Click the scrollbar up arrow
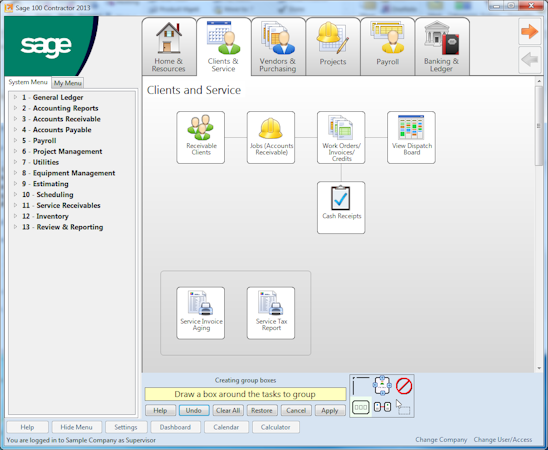The width and height of the screenshot is (548, 450). click(539, 81)
